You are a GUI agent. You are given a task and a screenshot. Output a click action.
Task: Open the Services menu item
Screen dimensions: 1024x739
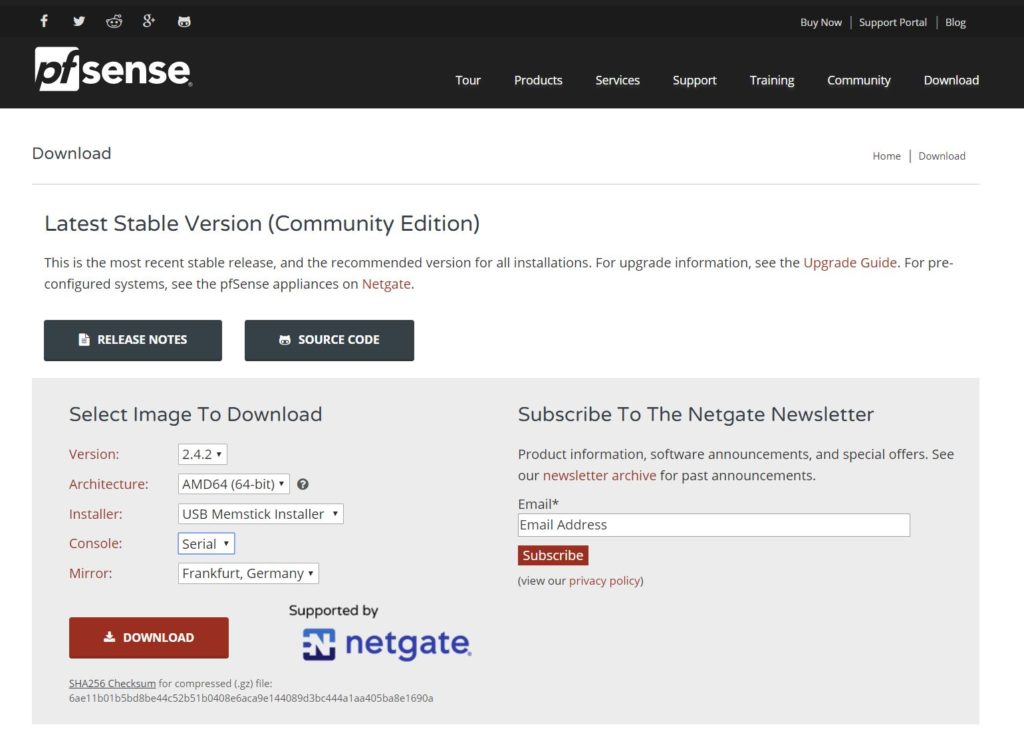pyautogui.click(x=617, y=80)
